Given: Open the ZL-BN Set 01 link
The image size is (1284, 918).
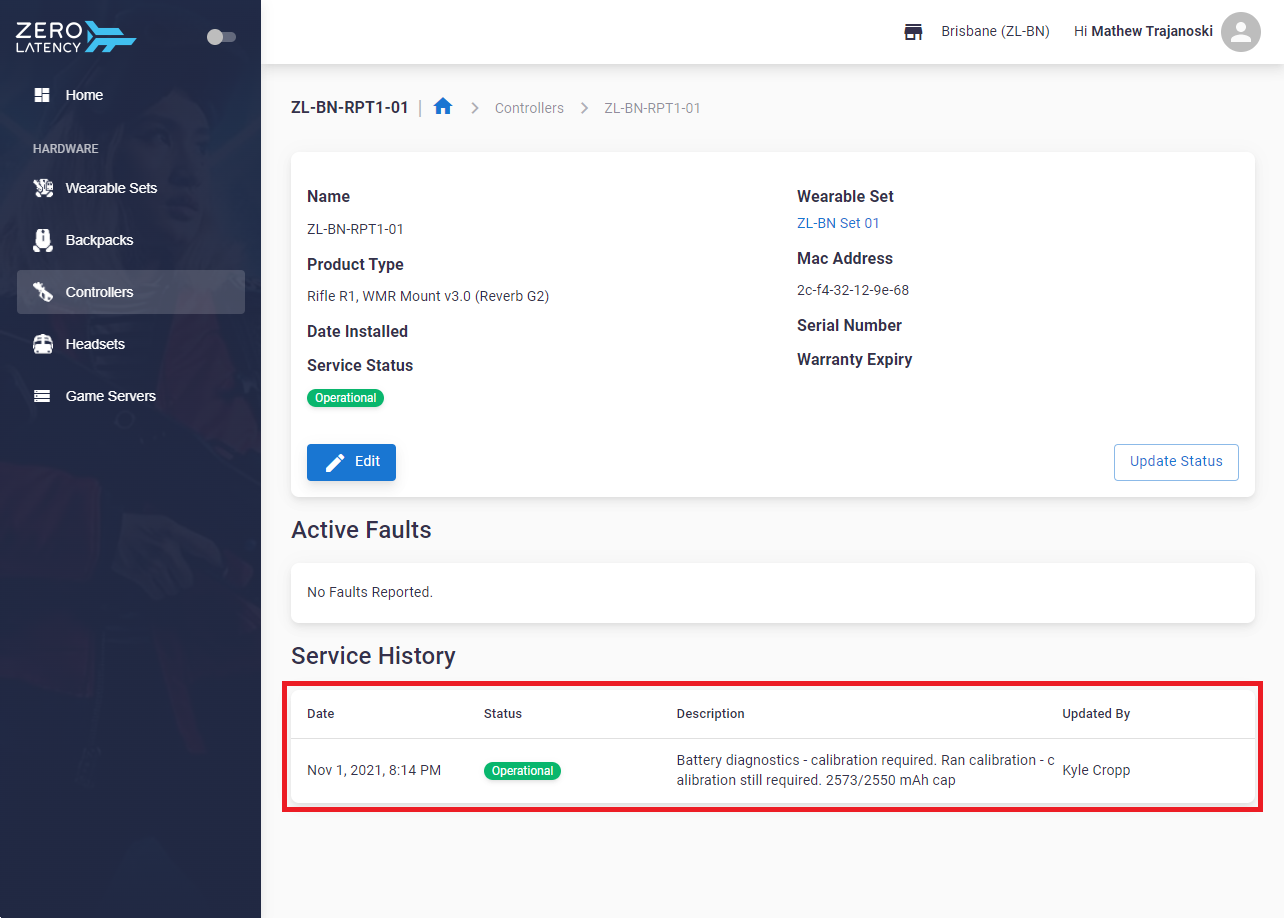Looking at the screenshot, I should pyautogui.click(x=838, y=223).
